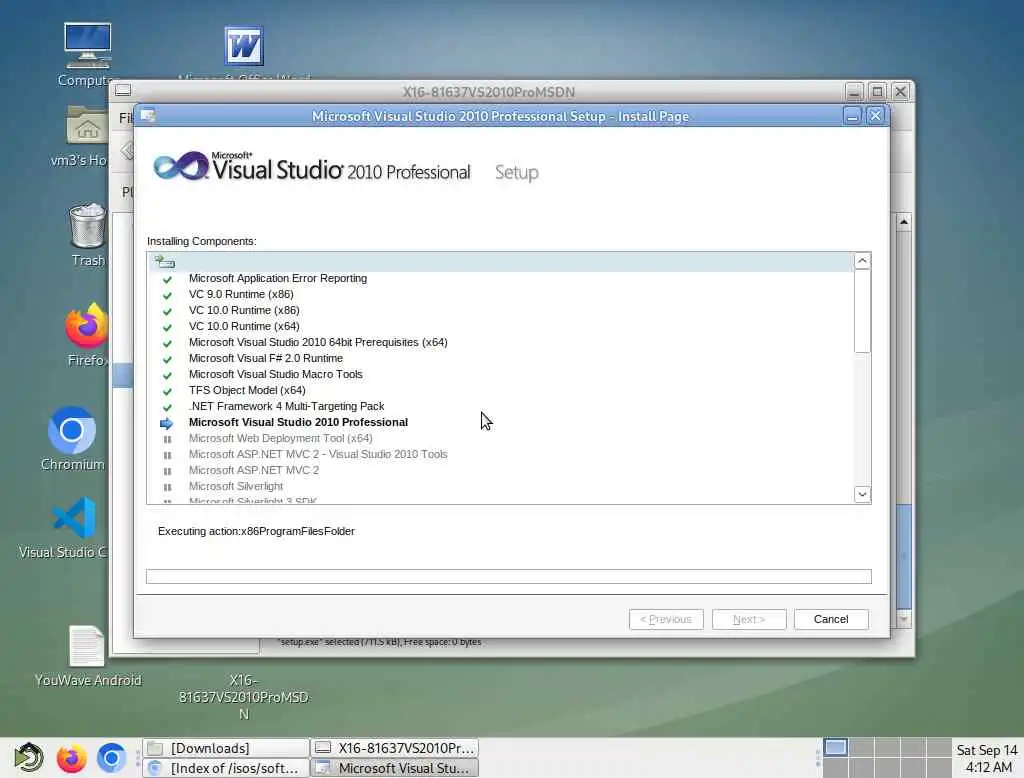Image resolution: width=1024 pixels, height=778 pixels.
Task: Select VC 10.0 Runtime (x64) row
Action: coord(501,327)
